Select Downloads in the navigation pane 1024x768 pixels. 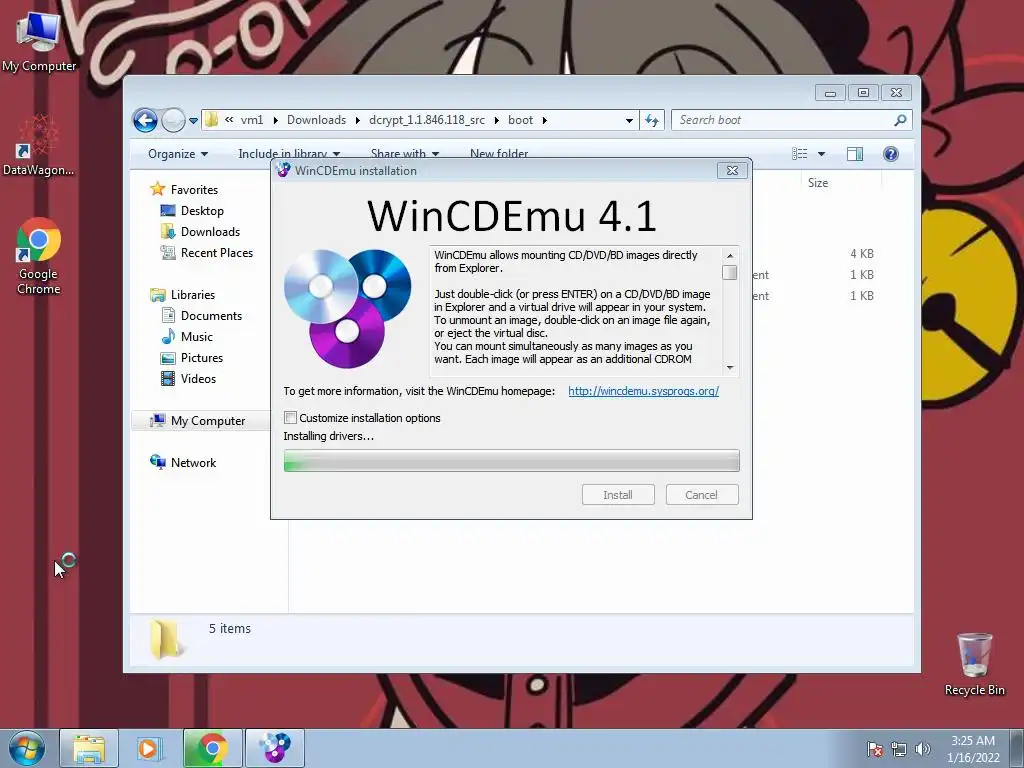tap(210, 232)
